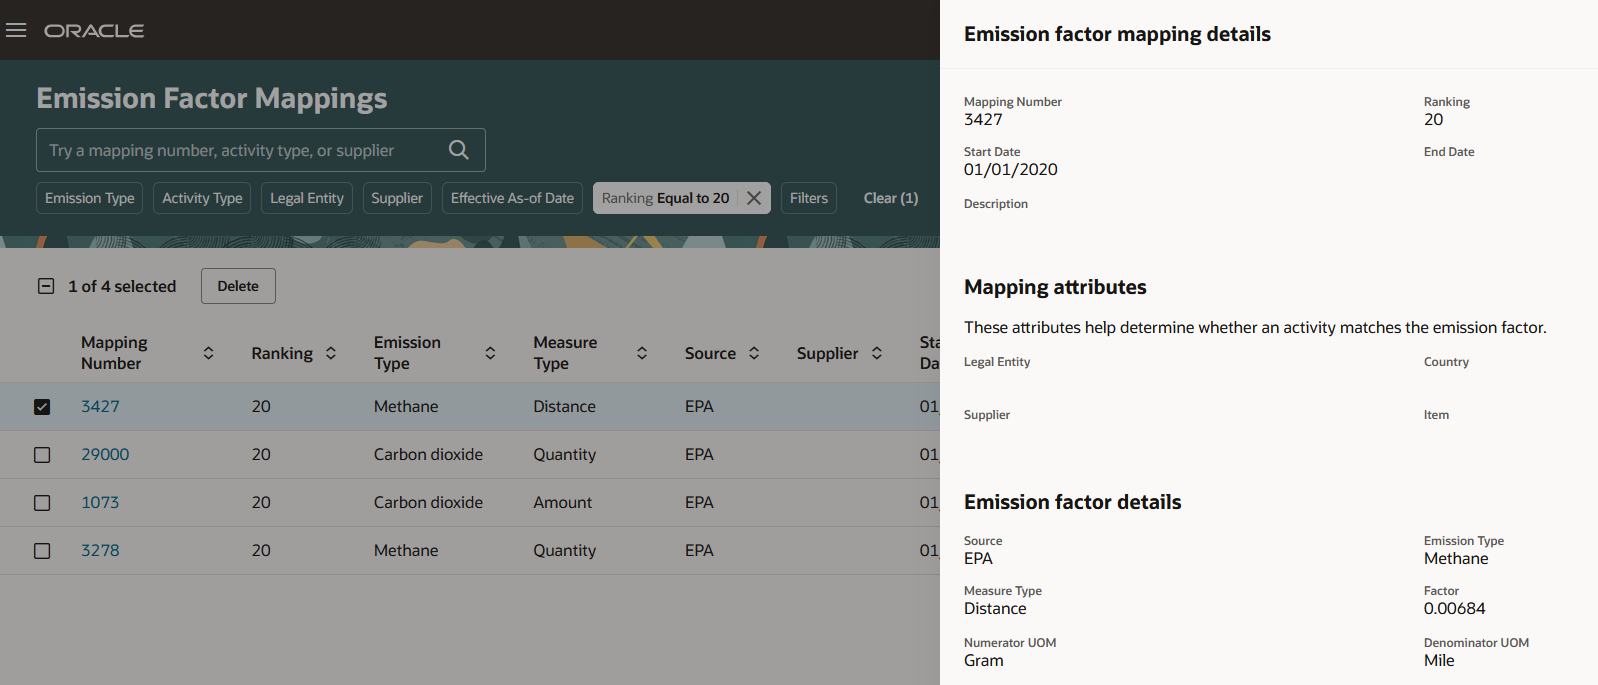Delete the selected mapping

pyautogui.click(x=238, y=286)
